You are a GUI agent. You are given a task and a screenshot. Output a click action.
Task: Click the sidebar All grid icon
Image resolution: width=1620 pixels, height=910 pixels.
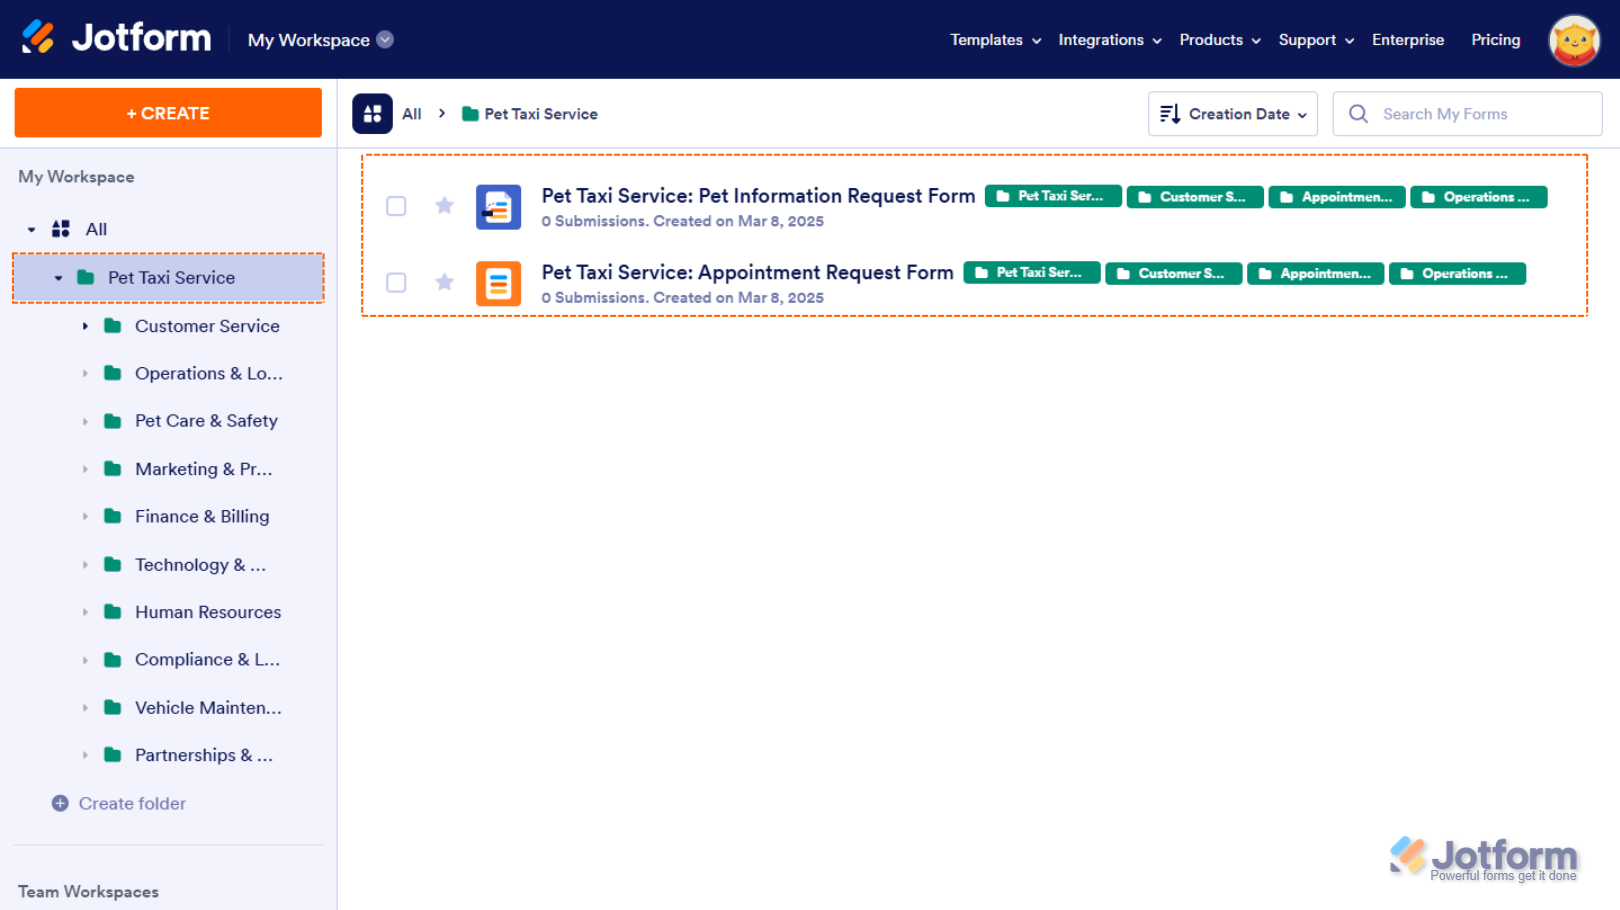pyautogui.click(x=61, y=229)
